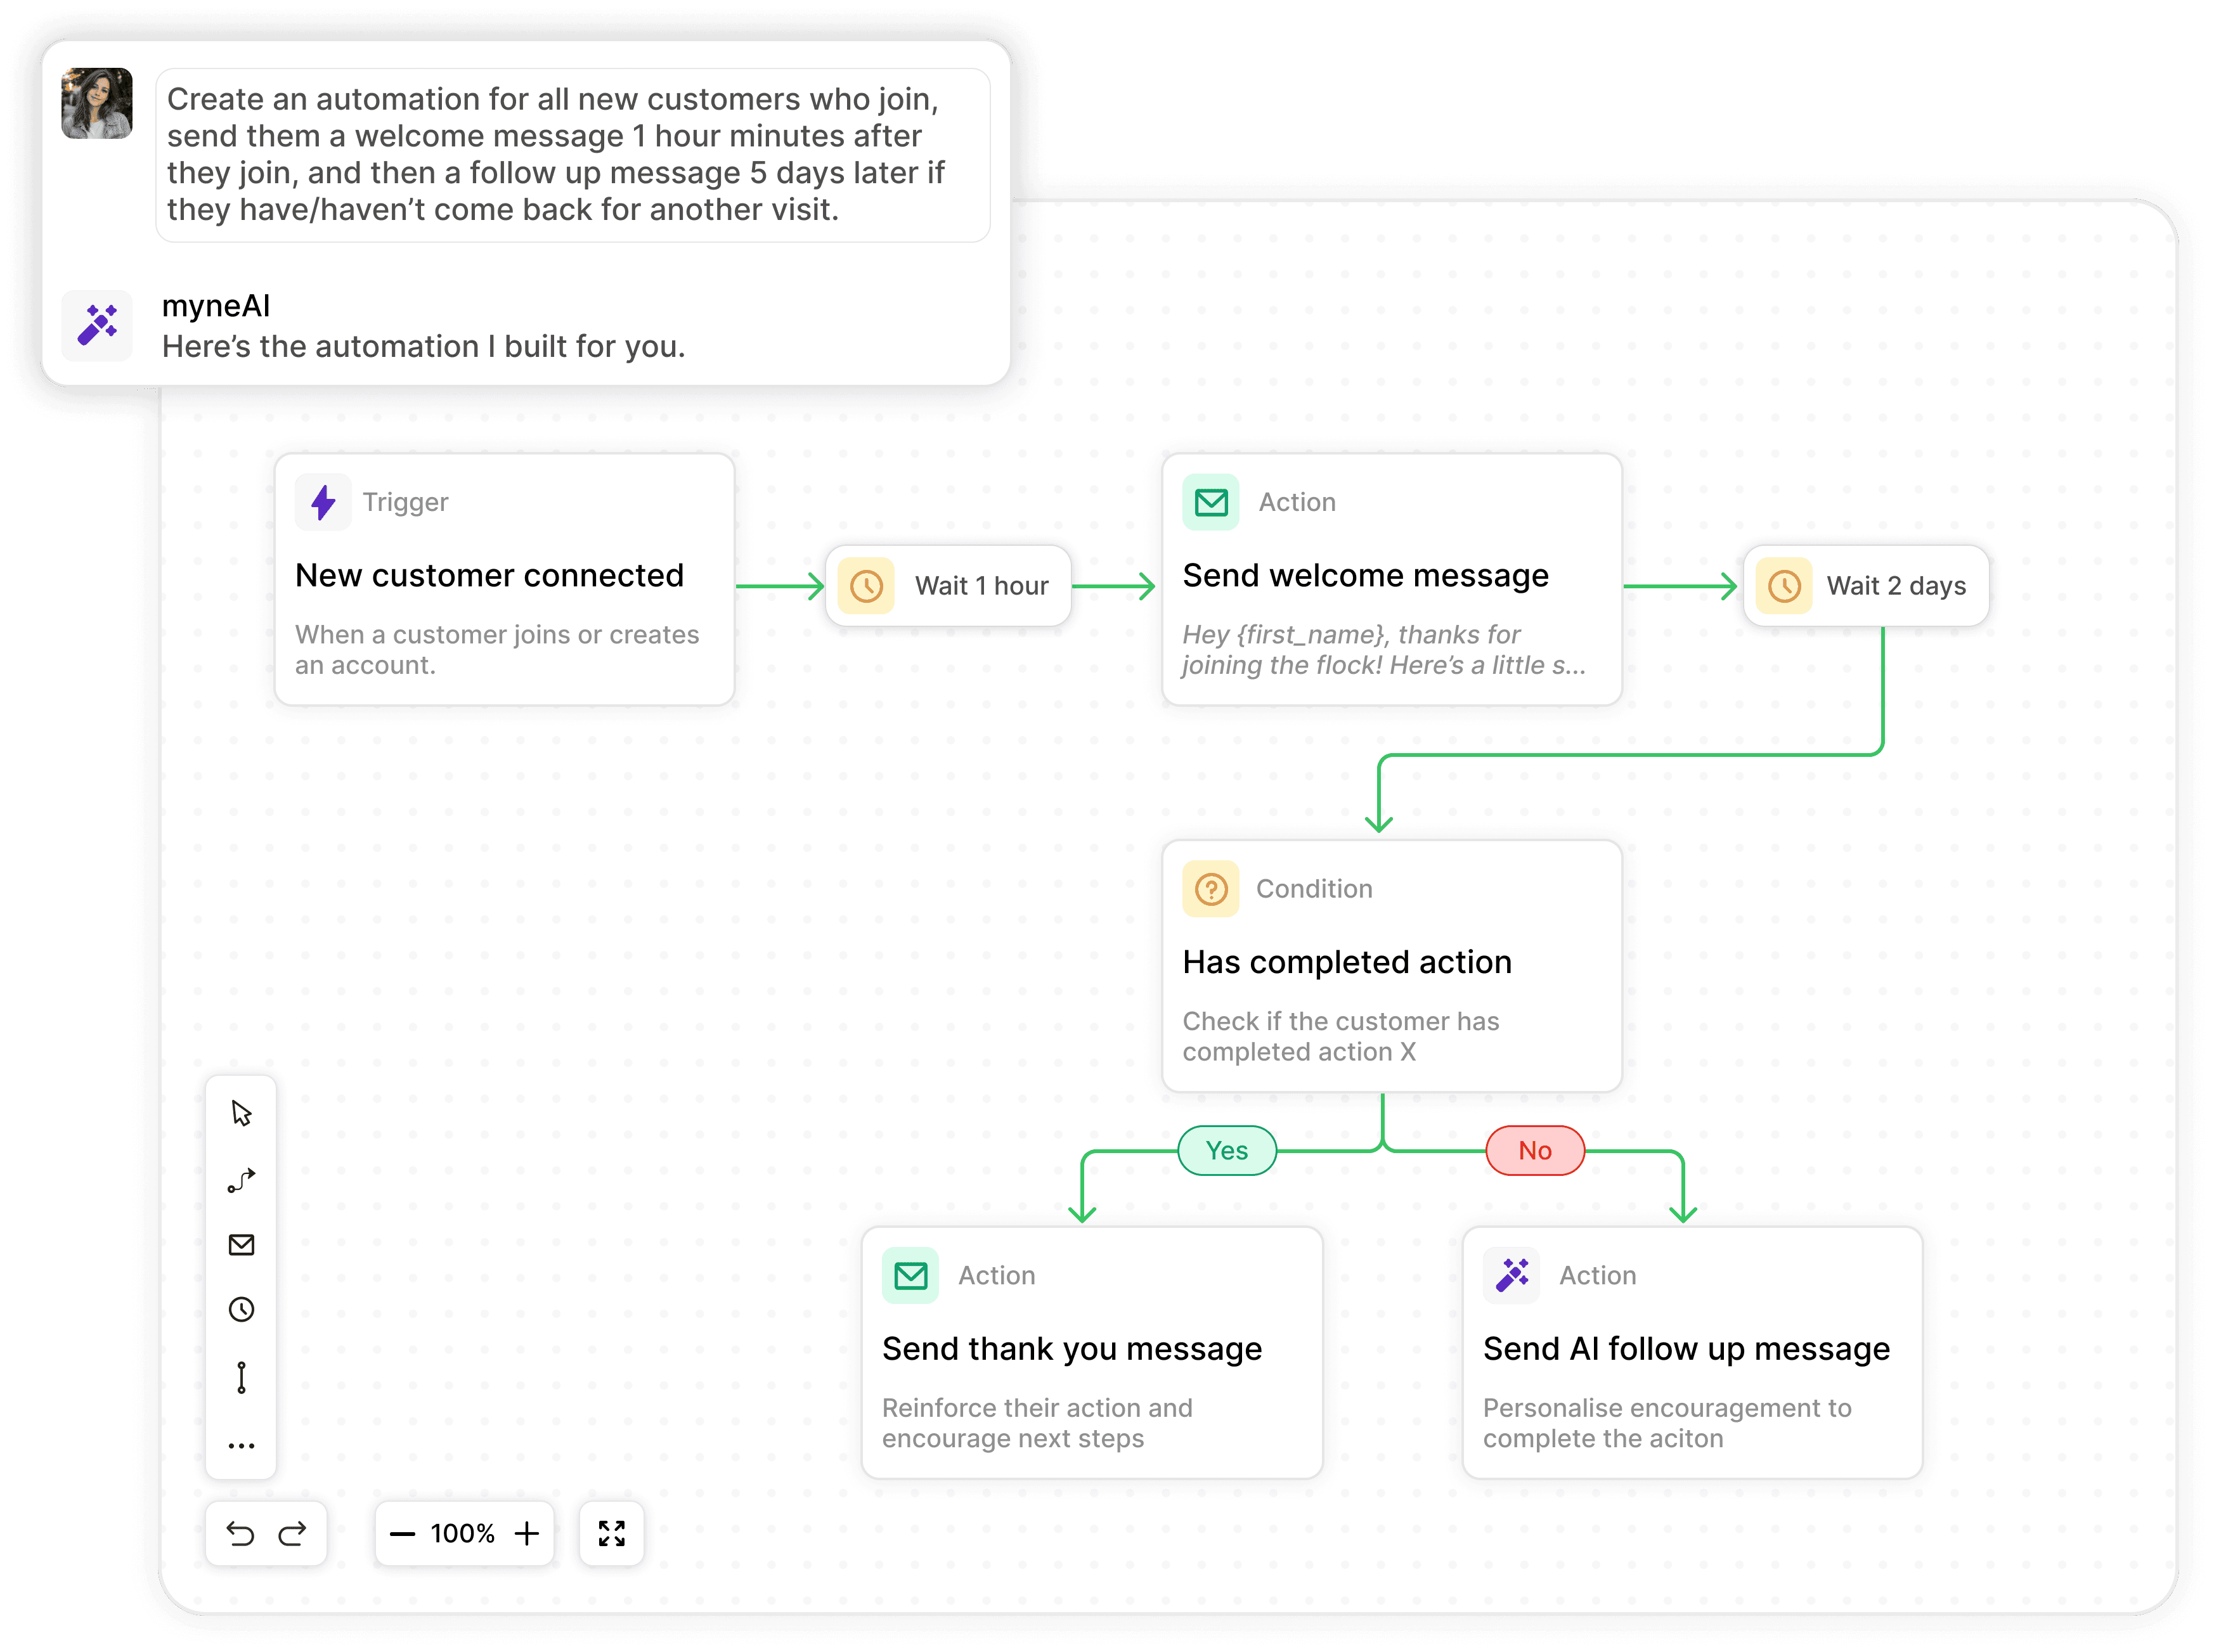This screenshot has width=2214, height=1652.
Task: Zoom out with the minus button
Action: pos(402,1533)
